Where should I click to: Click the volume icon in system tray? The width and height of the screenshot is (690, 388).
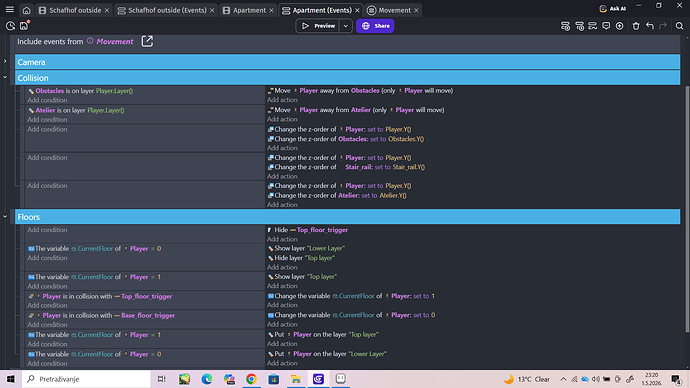[x=596, y=379]
